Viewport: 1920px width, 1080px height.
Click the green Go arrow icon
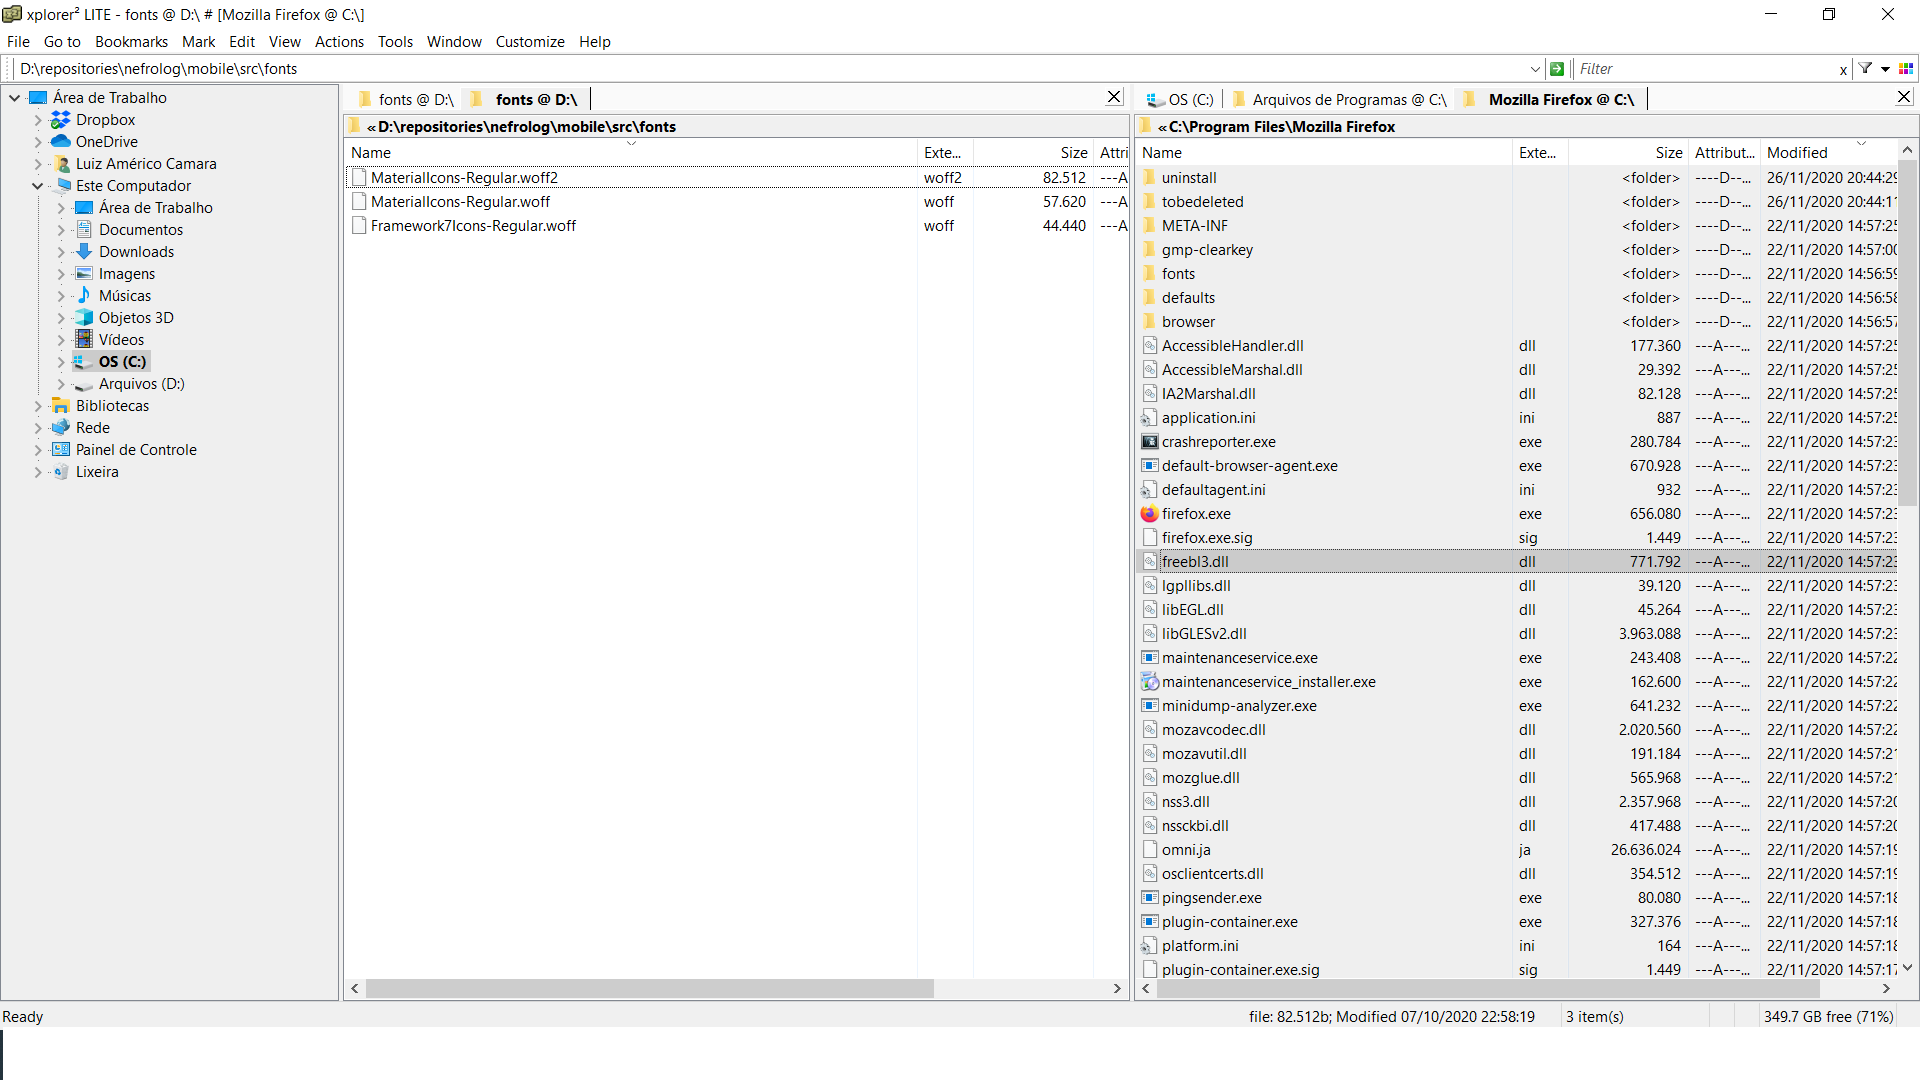[x=1557, y=69]
